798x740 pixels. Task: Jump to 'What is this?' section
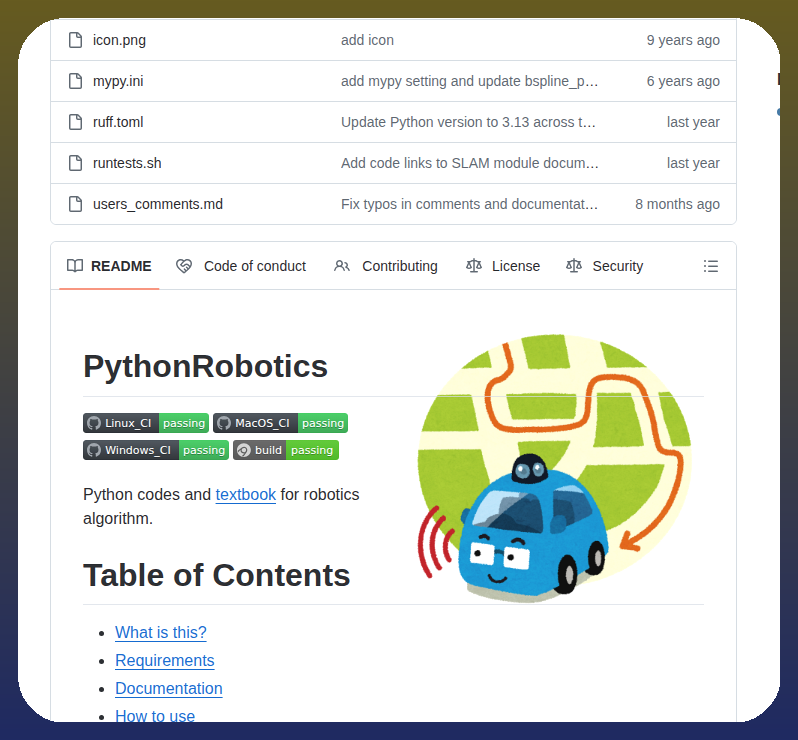click(161, 632)
